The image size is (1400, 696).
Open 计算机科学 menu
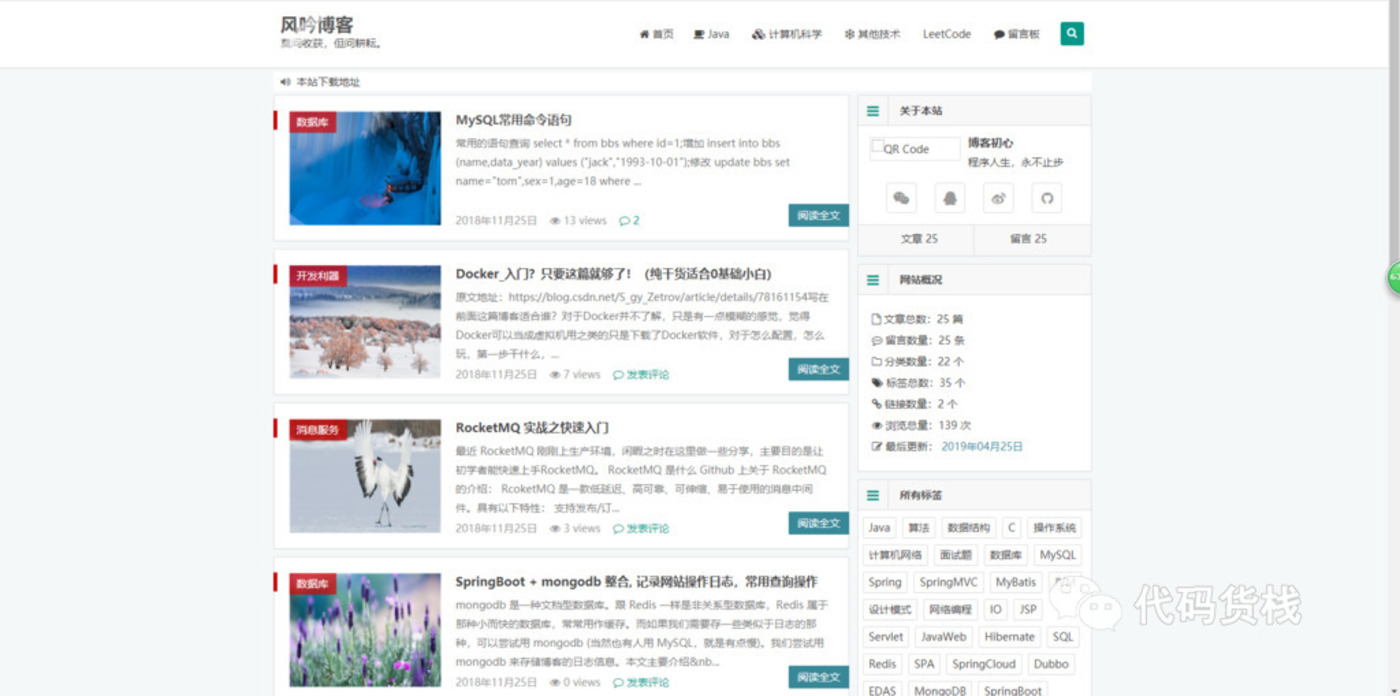point(787,34)
